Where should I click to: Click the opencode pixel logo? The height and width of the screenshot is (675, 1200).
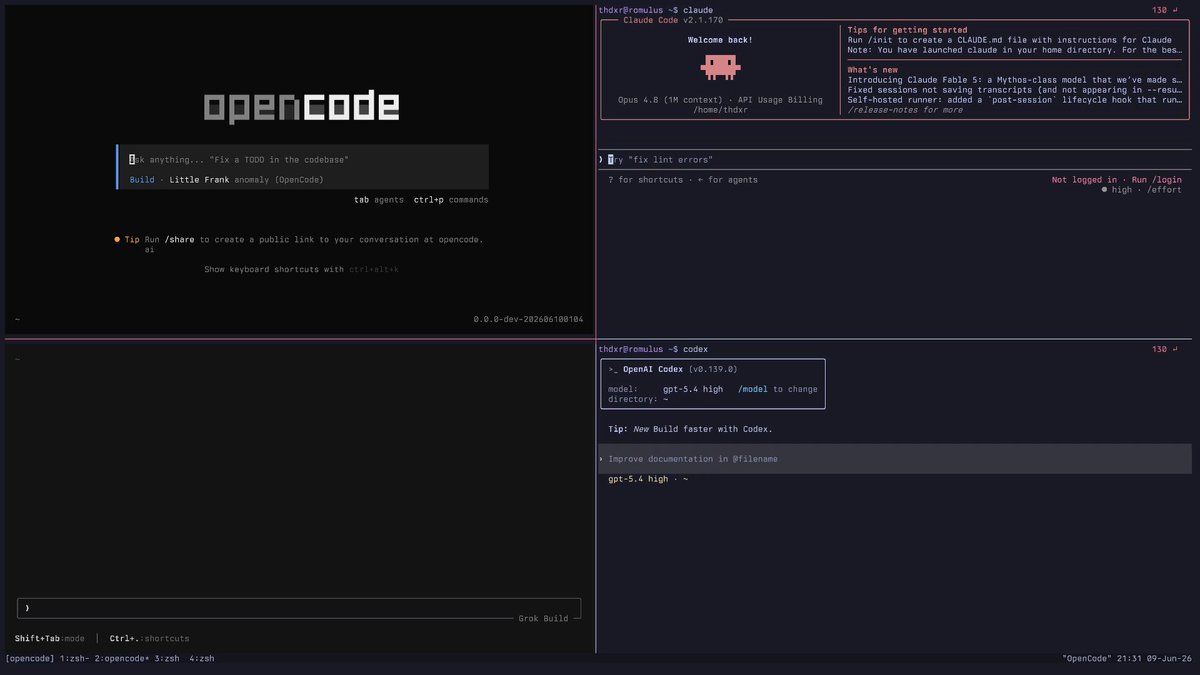pos(302,107)
